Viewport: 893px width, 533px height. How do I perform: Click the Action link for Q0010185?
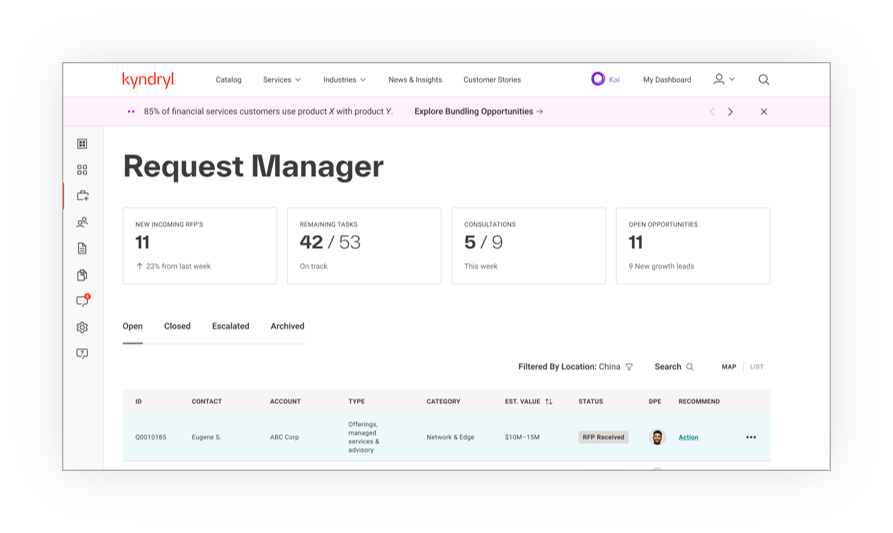point(688,437)
